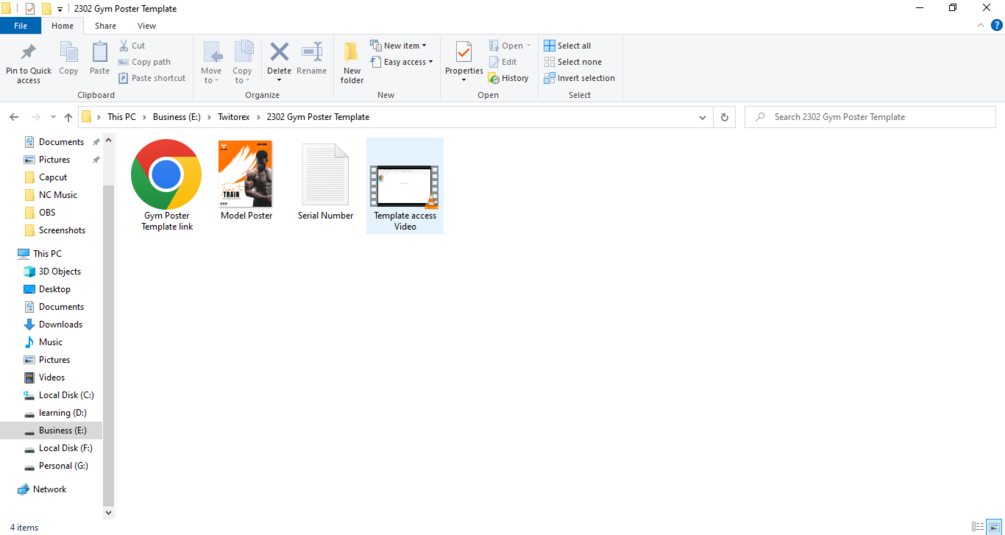The width and height of the screenshot is (1005, 535).
Task: Switch to the Home ribbon tab
Action: click(x=62, y=26)
